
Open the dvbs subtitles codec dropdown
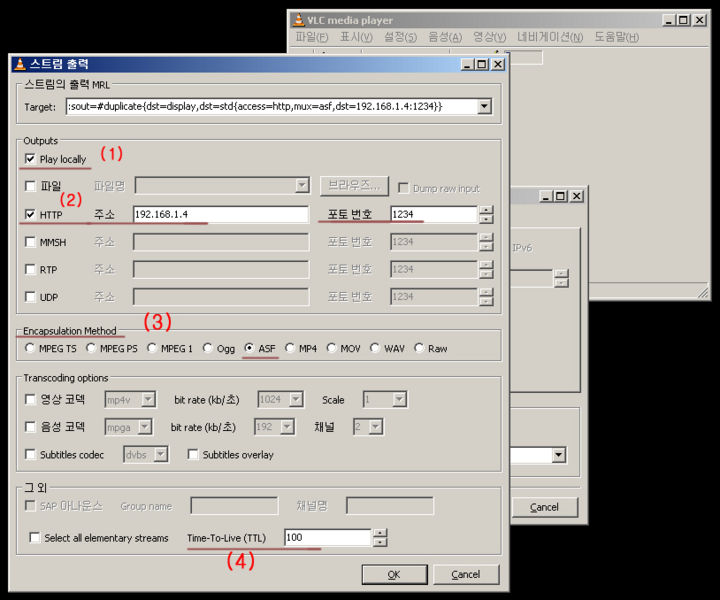tap(160, 454)
